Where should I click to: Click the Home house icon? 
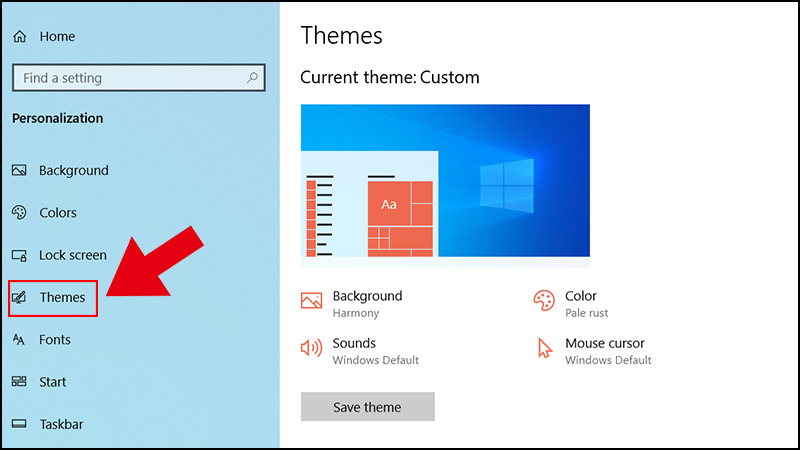[19, 36]
